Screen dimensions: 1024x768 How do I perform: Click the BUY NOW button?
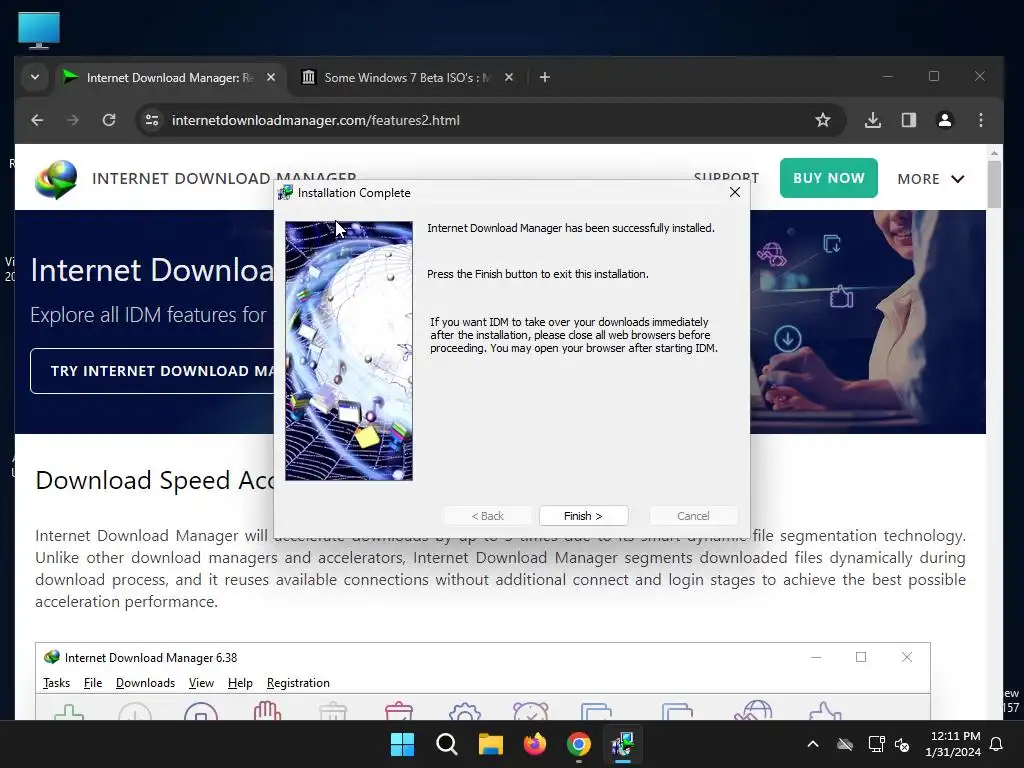pos(828,178)
